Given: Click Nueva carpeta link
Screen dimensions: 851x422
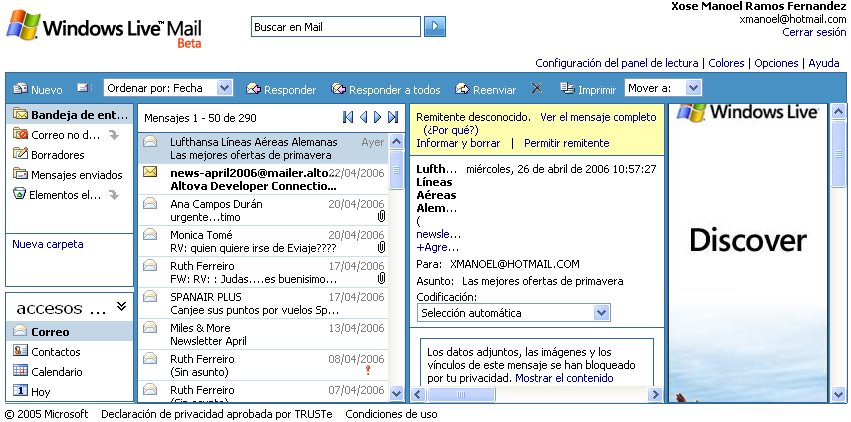Looking at the screenshot, I should tap(48, 244).
